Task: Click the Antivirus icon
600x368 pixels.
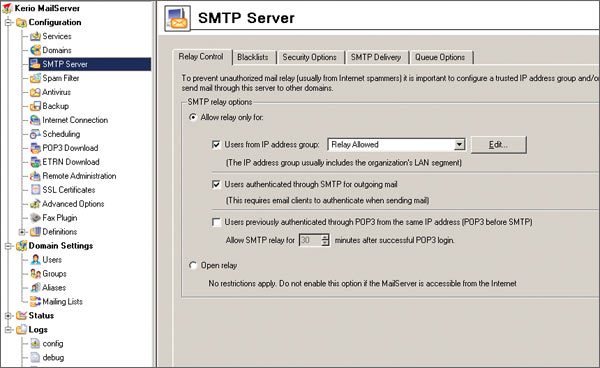Action: point(35,92)
